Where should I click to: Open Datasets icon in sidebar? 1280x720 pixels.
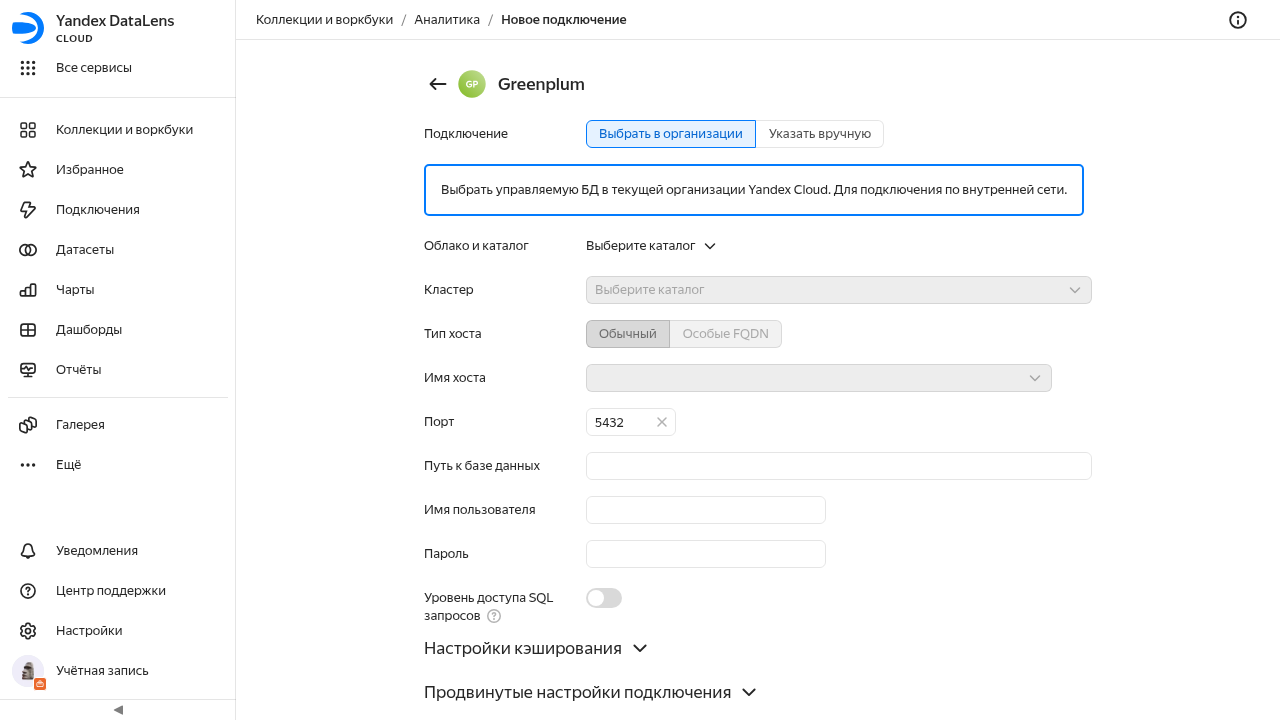point(28,250)
